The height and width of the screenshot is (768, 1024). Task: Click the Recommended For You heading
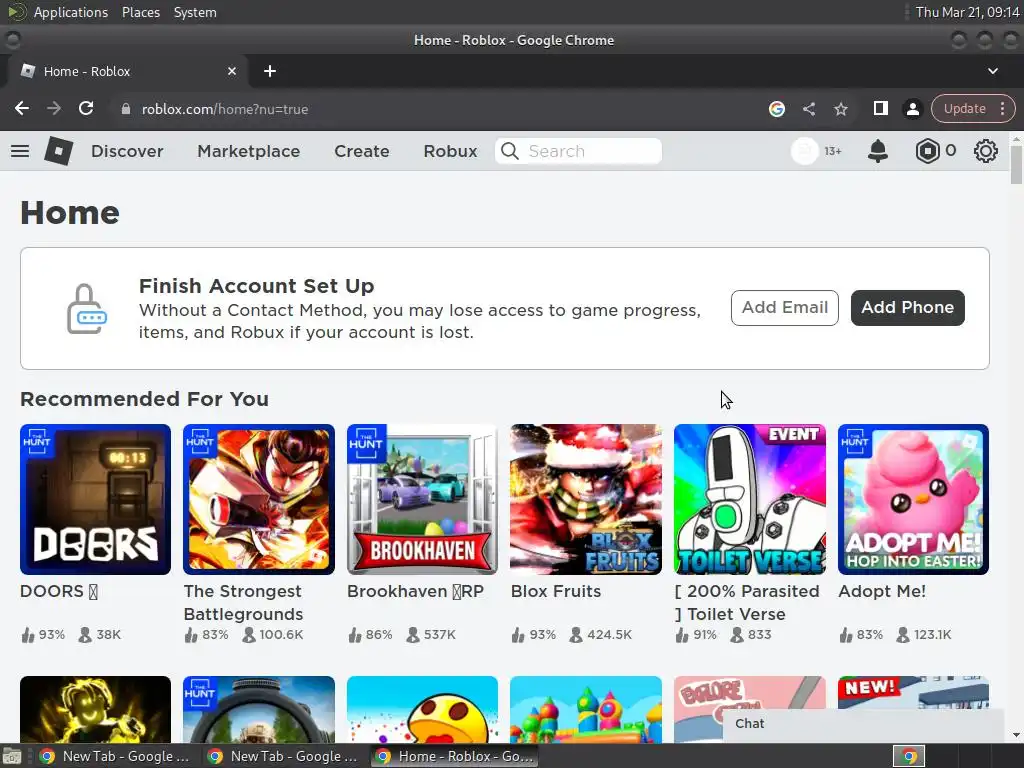(144, 398)
